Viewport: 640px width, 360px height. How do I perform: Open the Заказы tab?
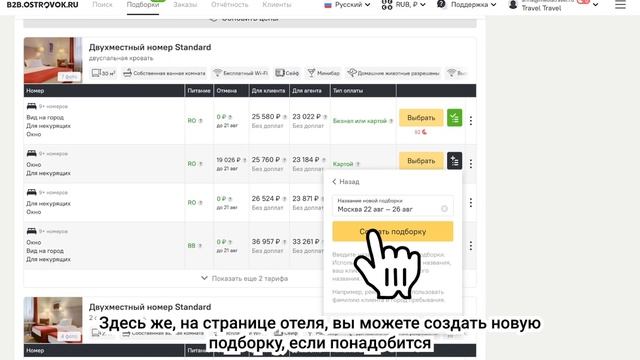coord(185,4)
